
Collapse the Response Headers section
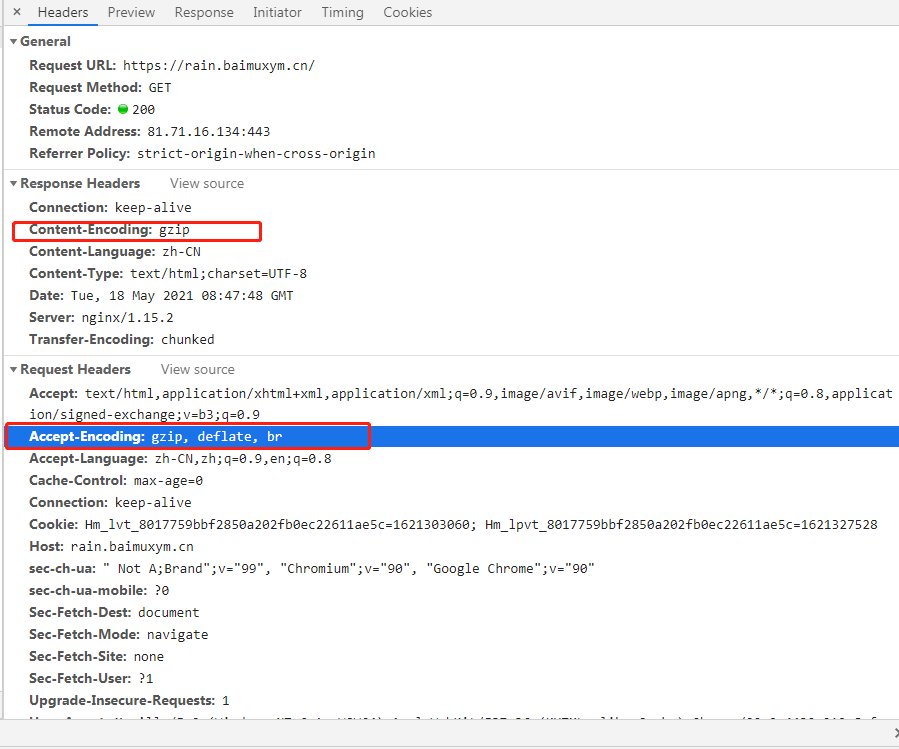tap(13, 184)
